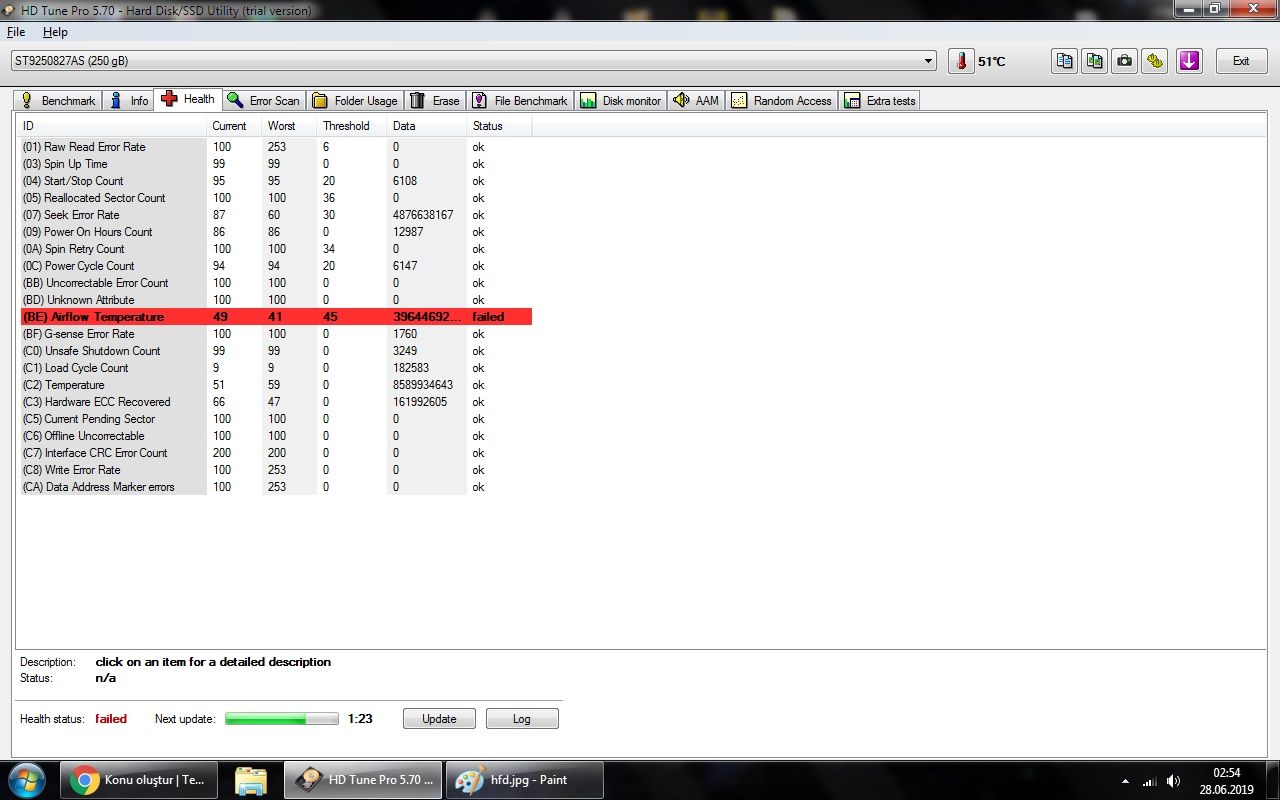
Task: Open the drive selector ST9250827AS dropdown
Action: (x=474, y=61)
